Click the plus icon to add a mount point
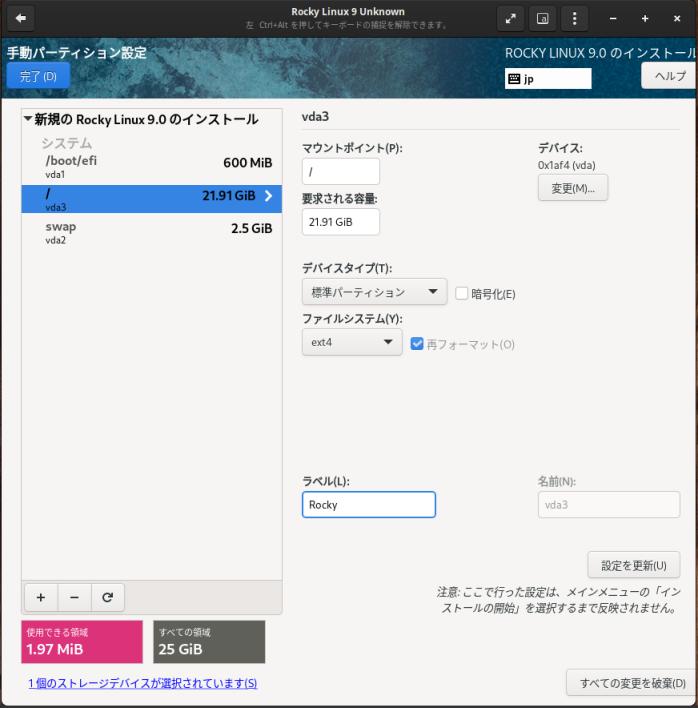 41,597
